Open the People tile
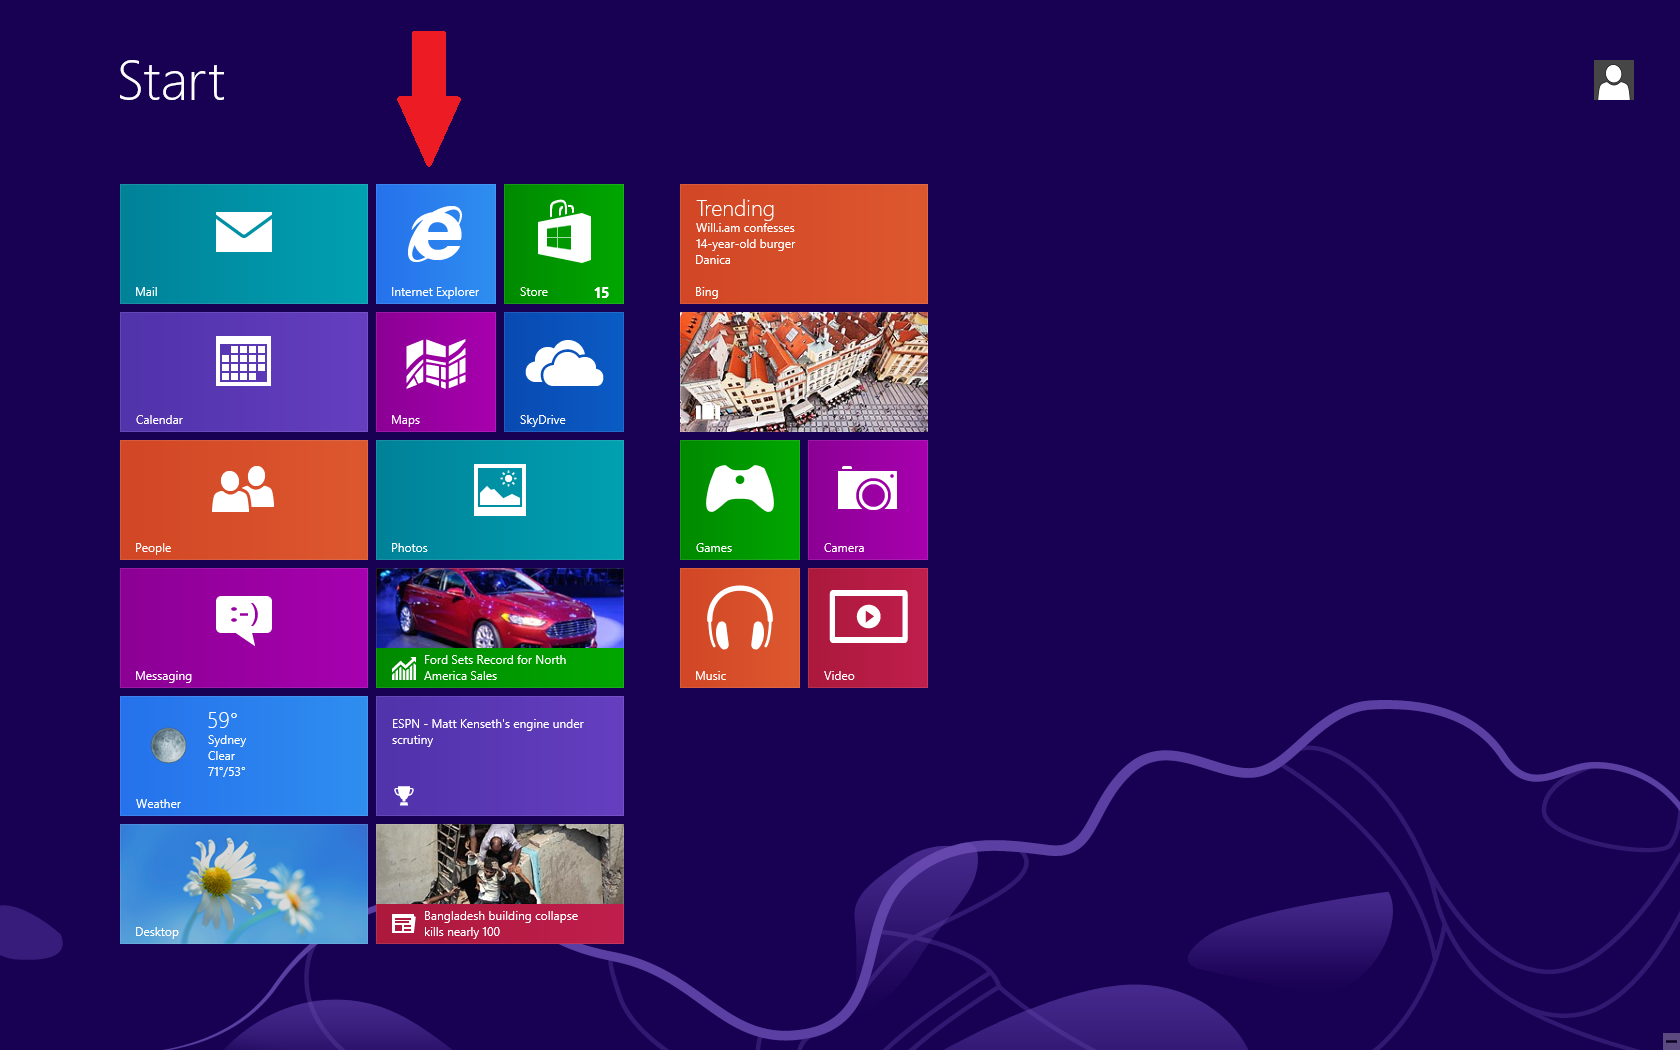Image resolution: width=1680 pixels, height=1050 pixels. pyautogui.click(x=243, y=499)
